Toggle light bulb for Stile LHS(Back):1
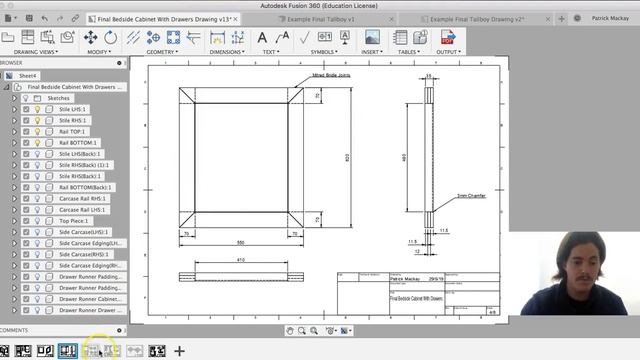Viewport: 640px width, 360px height. pos(37,154)
